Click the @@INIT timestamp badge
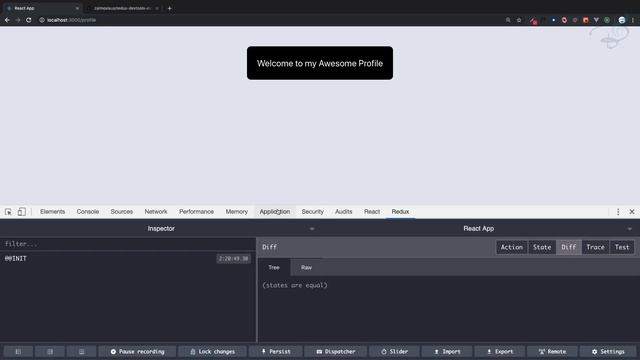Image resolution: width=640 pixels, height=360 pixels. click(233, 258)
